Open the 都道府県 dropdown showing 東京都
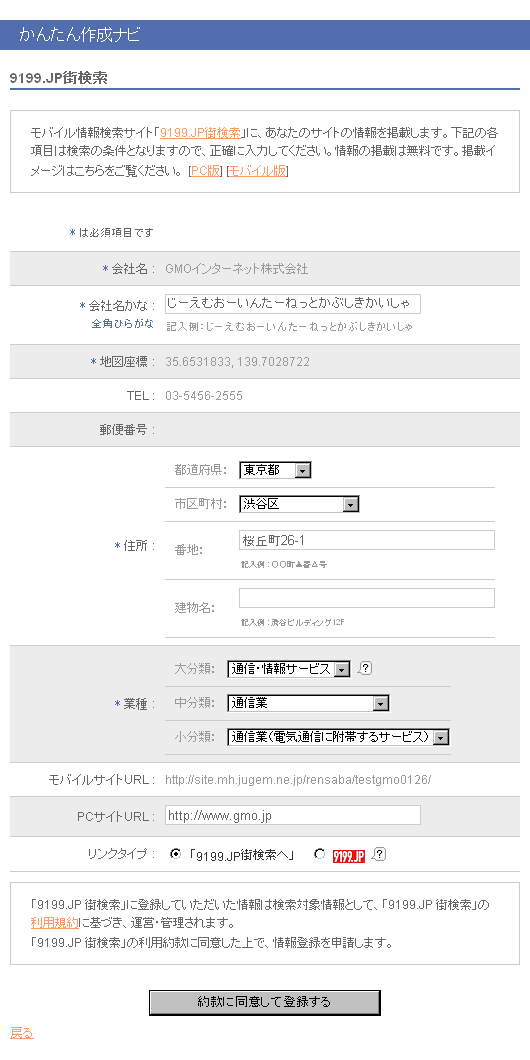 [x=275, y=470]
